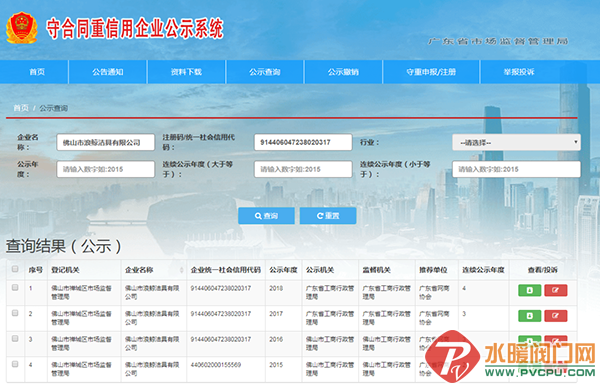600x387 pixels.
Task: Click red complaint icon for 2018 row
Action: tap(556, 290)
